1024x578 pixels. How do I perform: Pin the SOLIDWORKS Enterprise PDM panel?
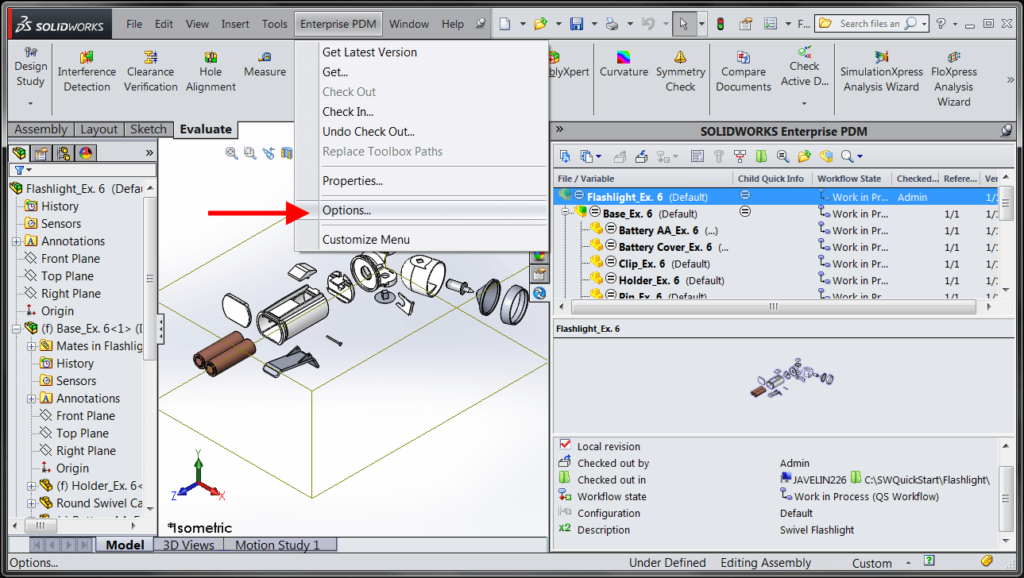click(1004, 130)
